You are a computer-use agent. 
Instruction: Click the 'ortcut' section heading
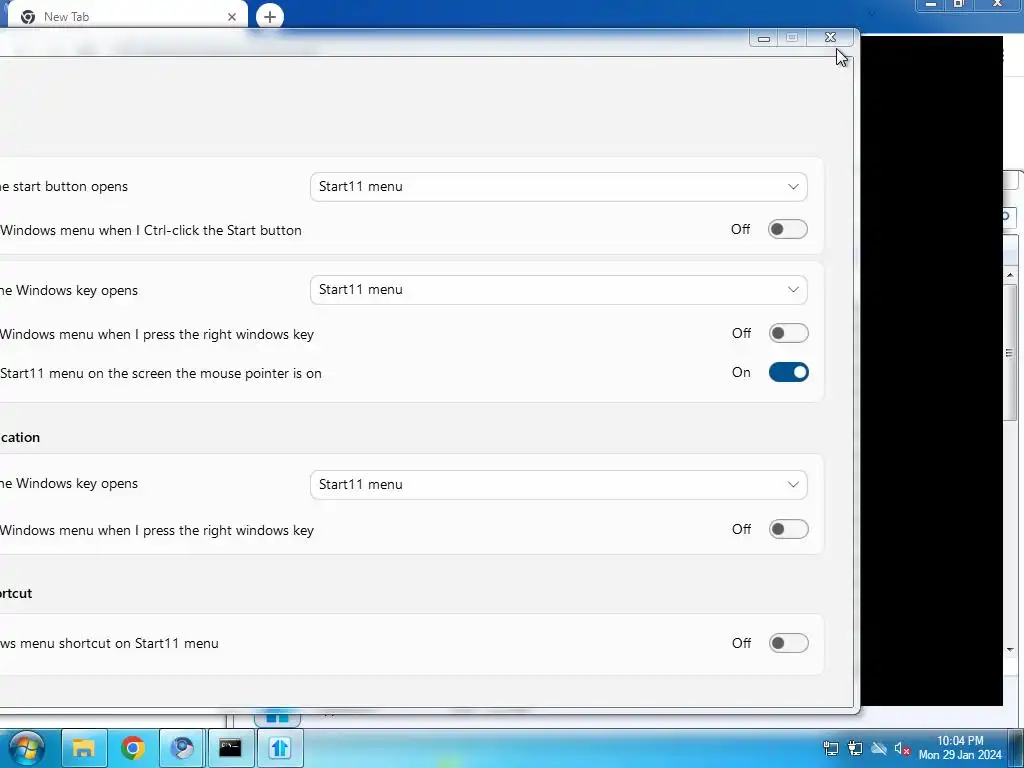pyautogui.click(x=16, y=594)
